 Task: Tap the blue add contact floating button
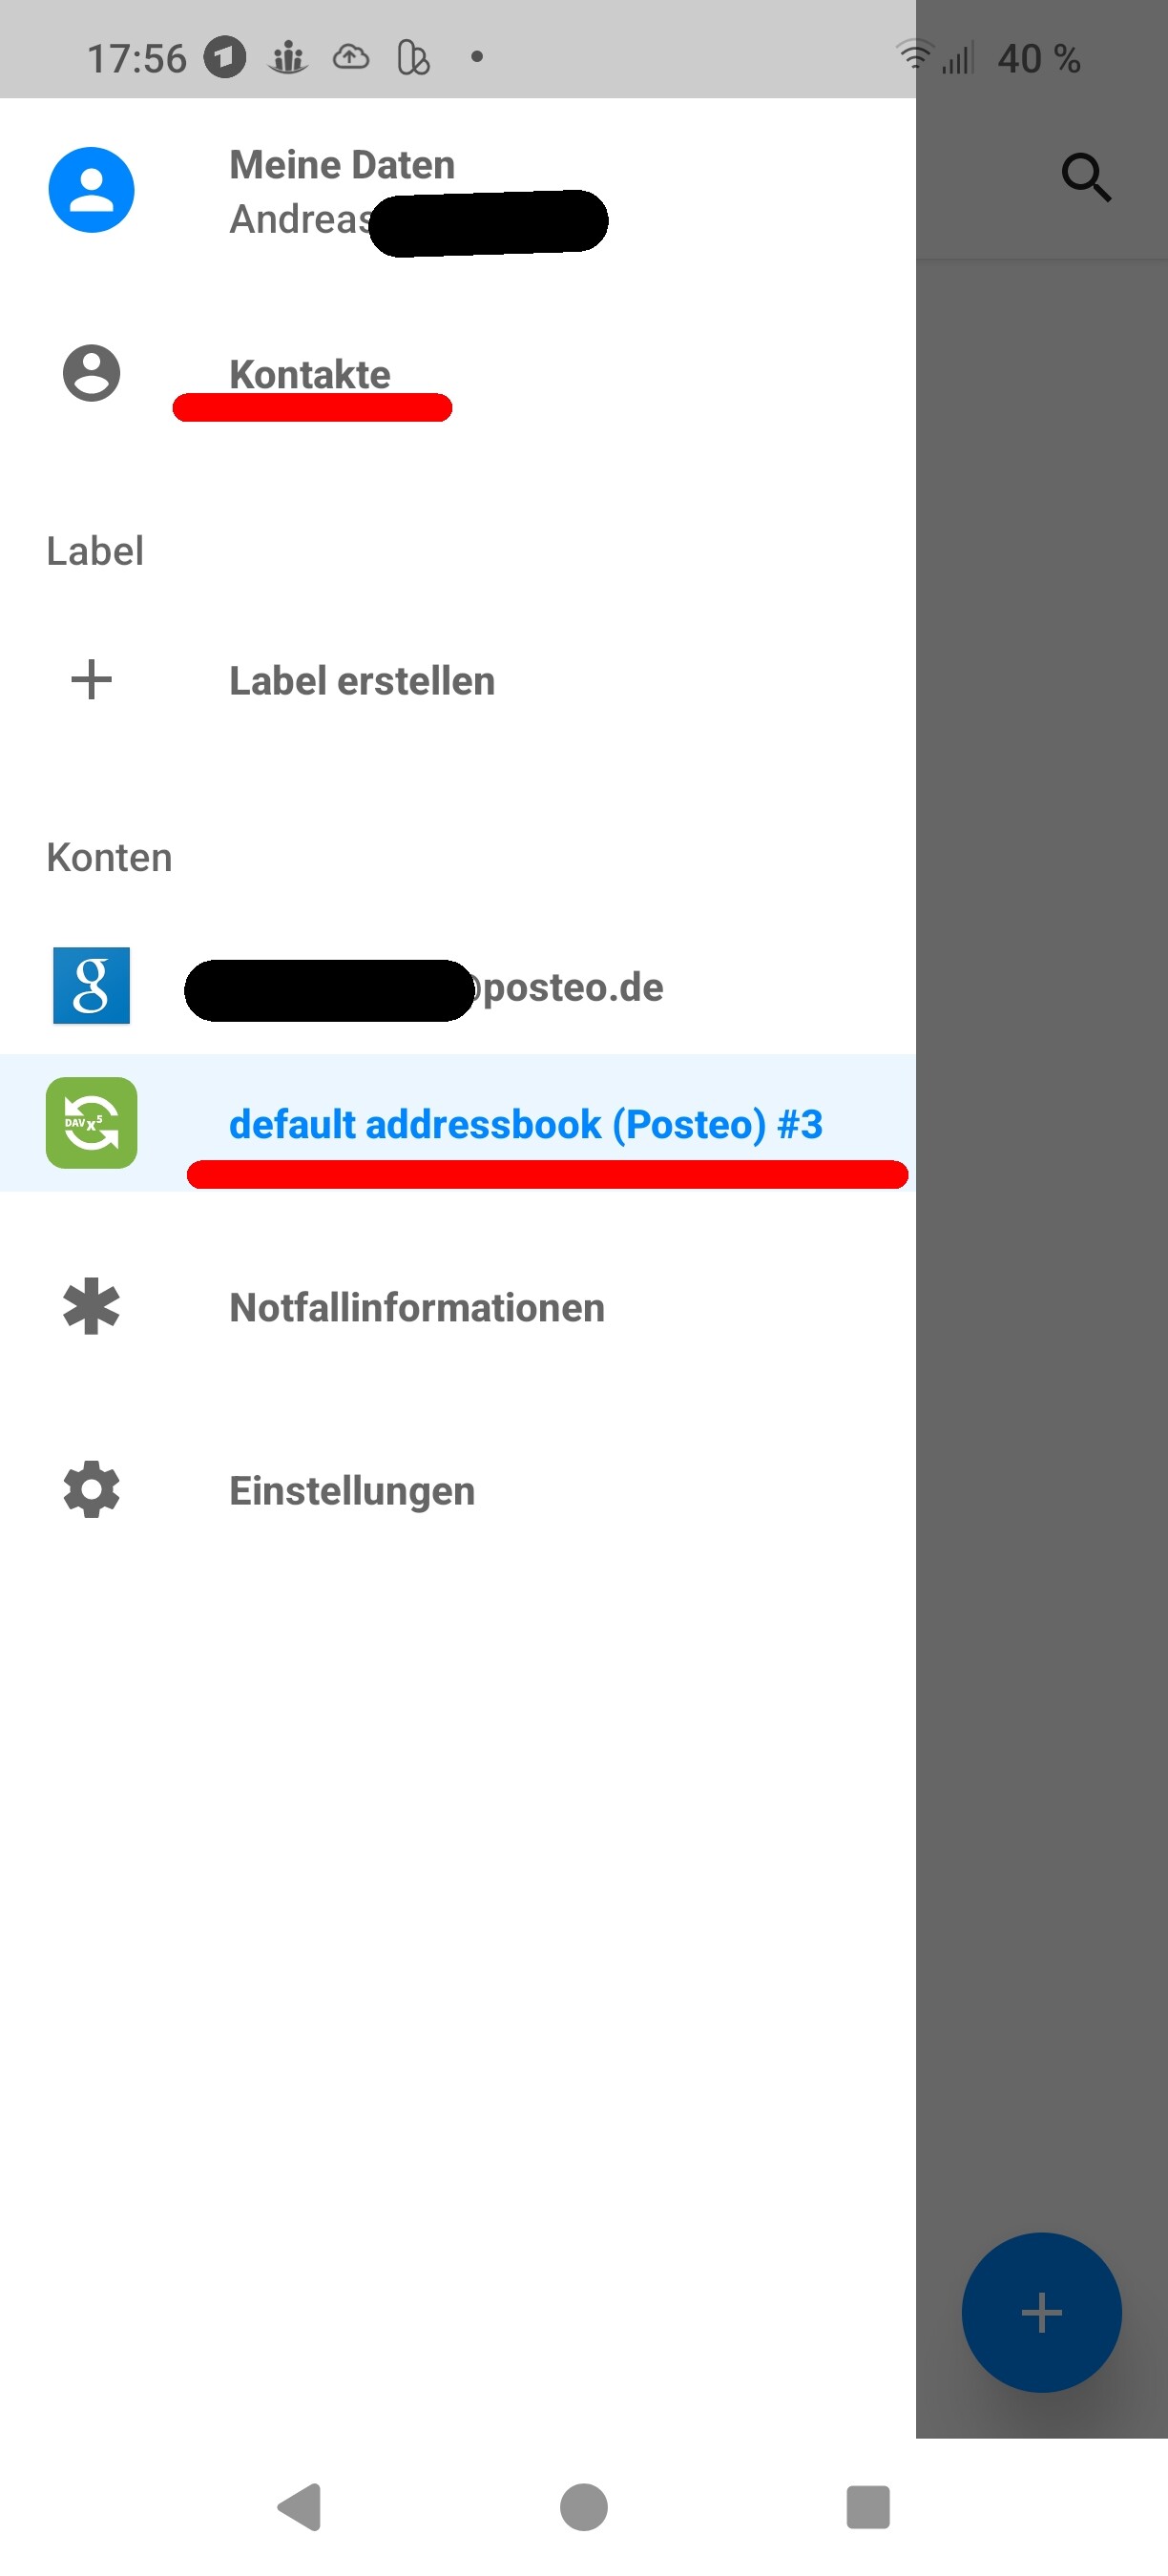click(1041, 2312)
